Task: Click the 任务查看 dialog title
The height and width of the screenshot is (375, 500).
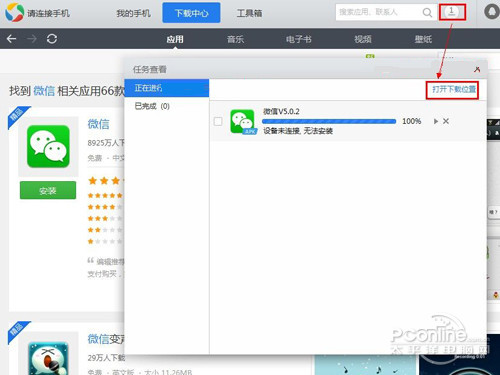Action: coord(150,70)
